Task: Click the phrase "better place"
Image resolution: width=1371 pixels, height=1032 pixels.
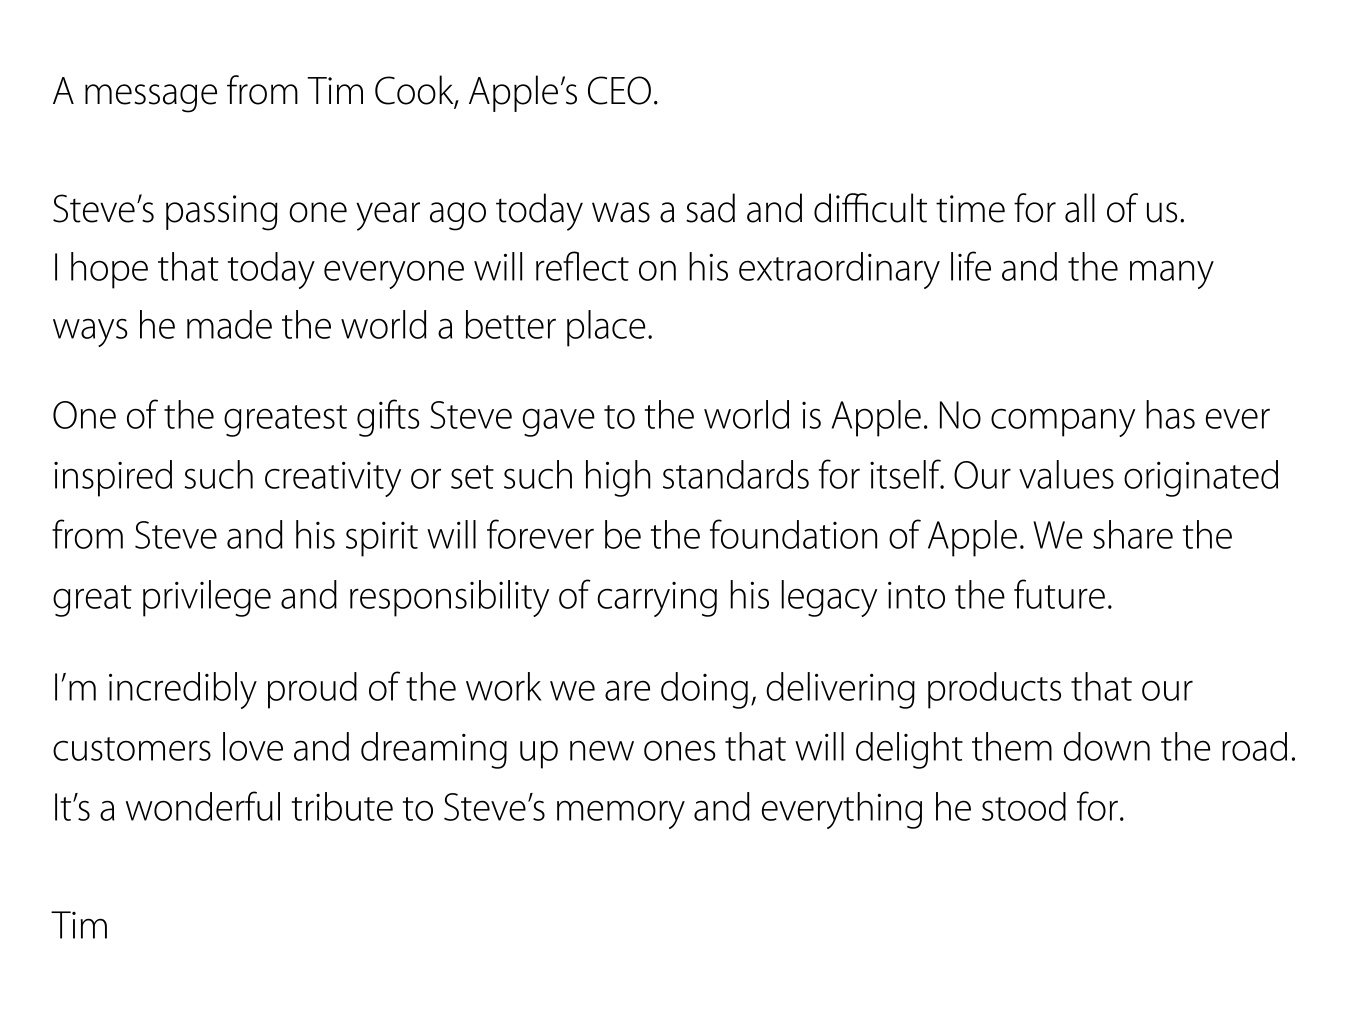Action: coord(557,327)
